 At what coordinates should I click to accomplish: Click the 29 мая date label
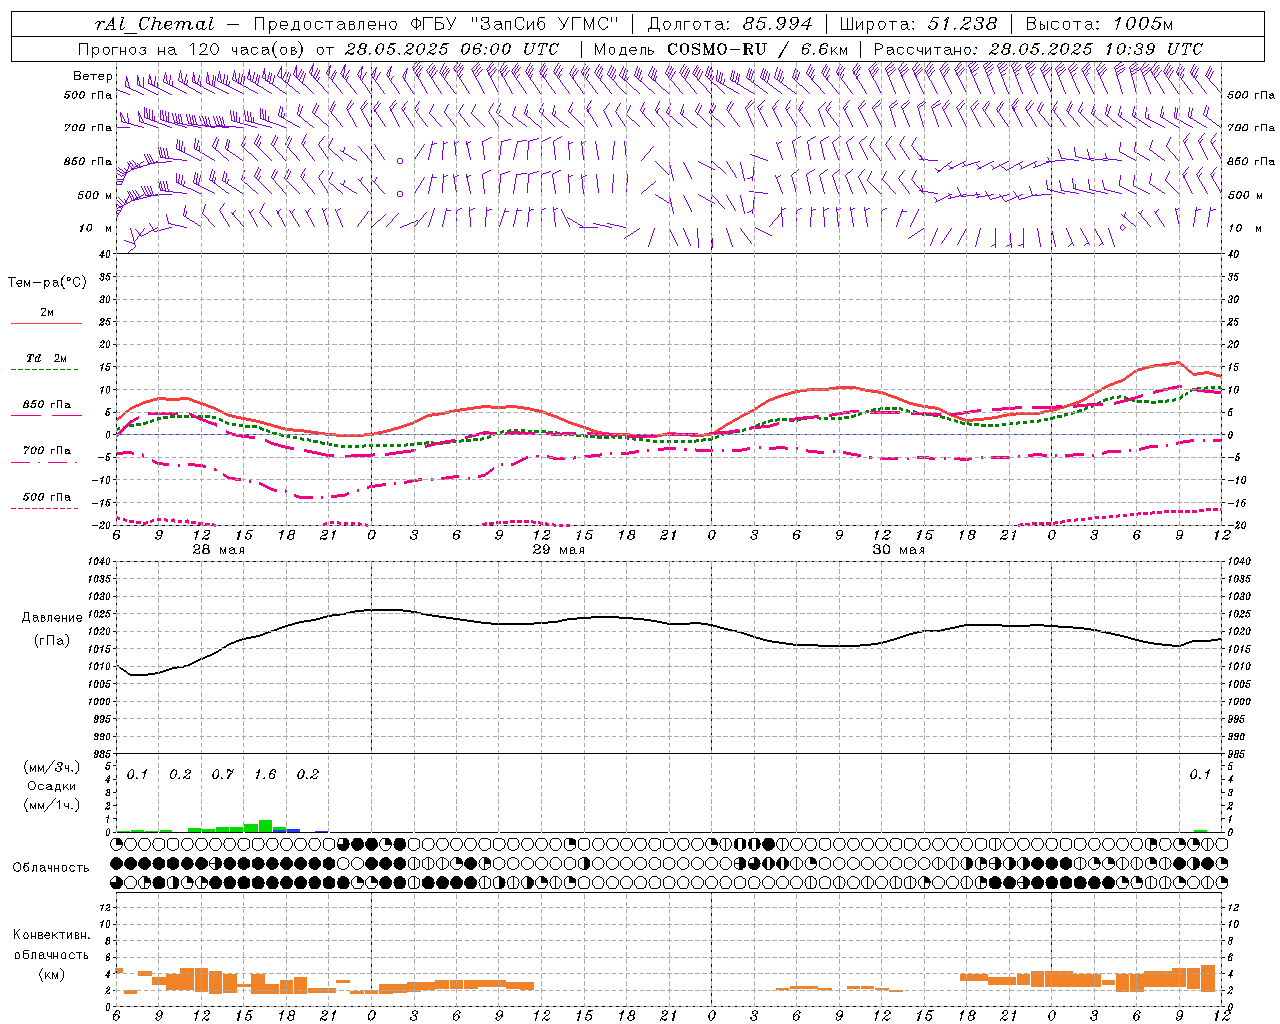(558, 550)
